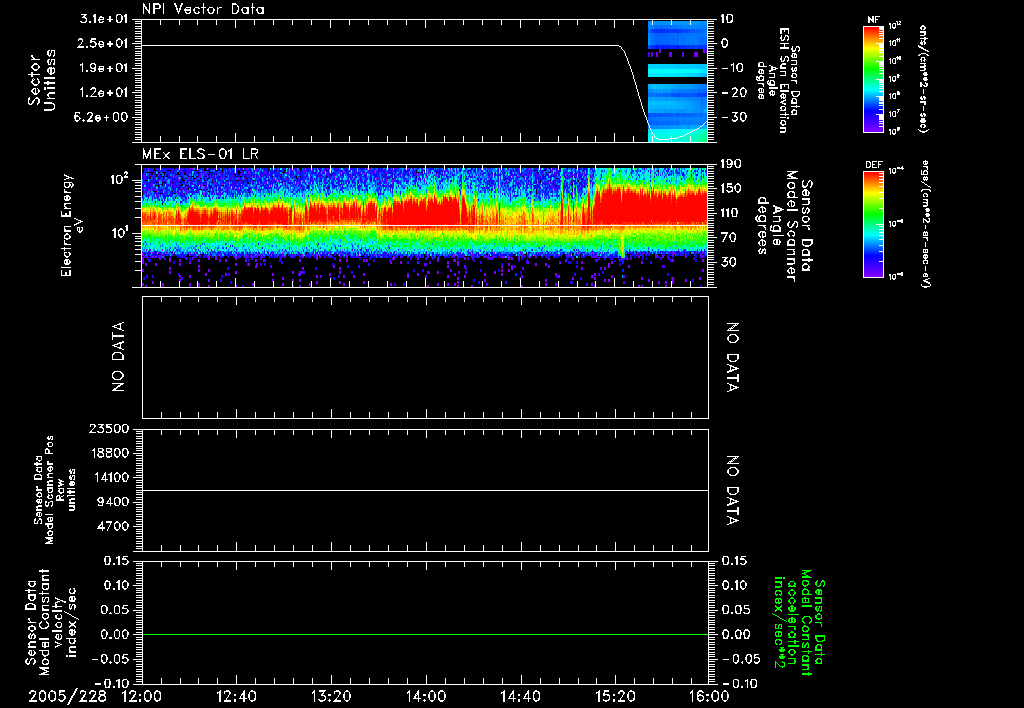The width and height of the screenshot is (1024, 708).
Task: Click the 15:20 time axis label
Action: click(x=615, y=695)
